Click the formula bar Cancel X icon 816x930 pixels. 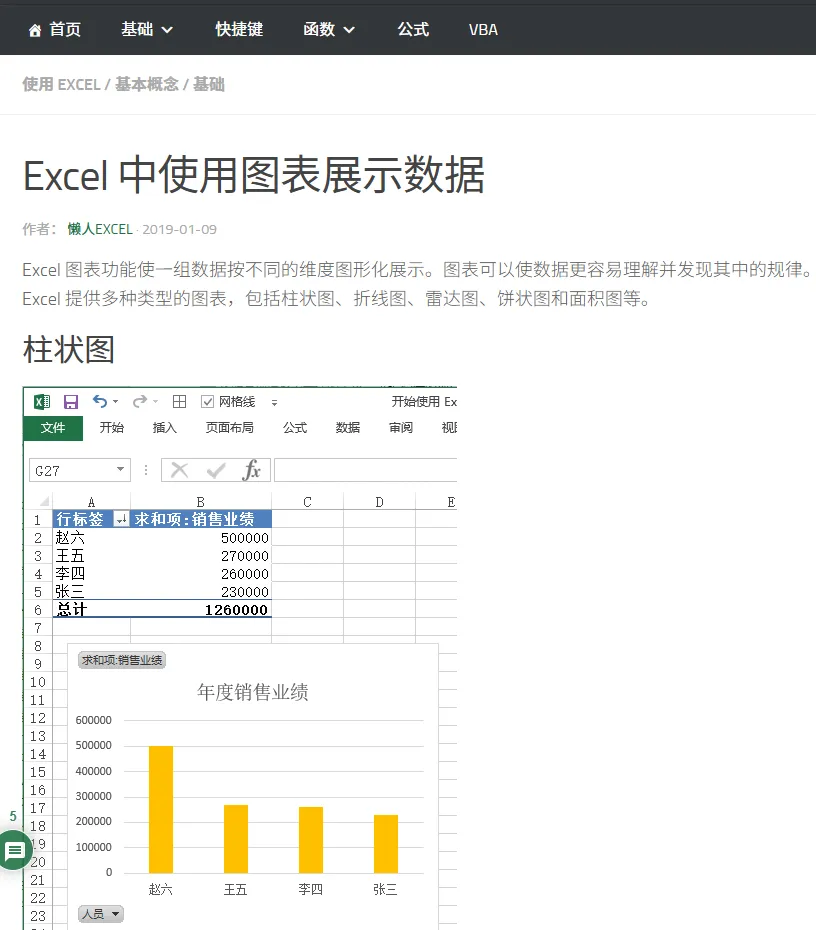[179, 470]
